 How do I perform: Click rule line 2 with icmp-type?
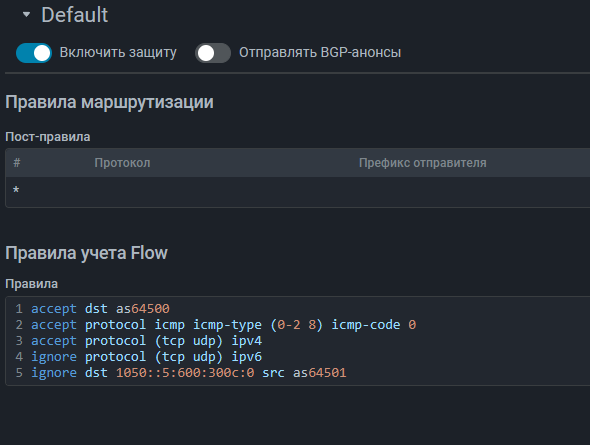coord(224,325)
